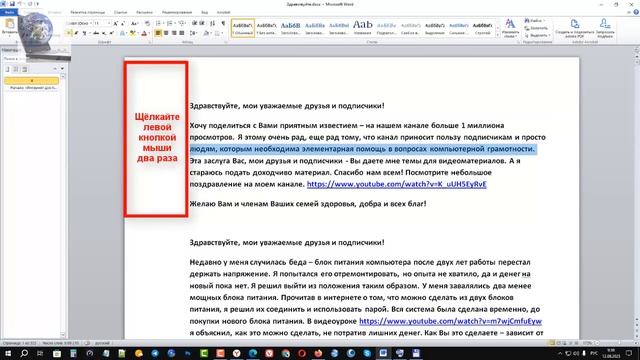Open the line spacing dropdown
Viewport: 640px width, 360px height.
coord(193,33)
